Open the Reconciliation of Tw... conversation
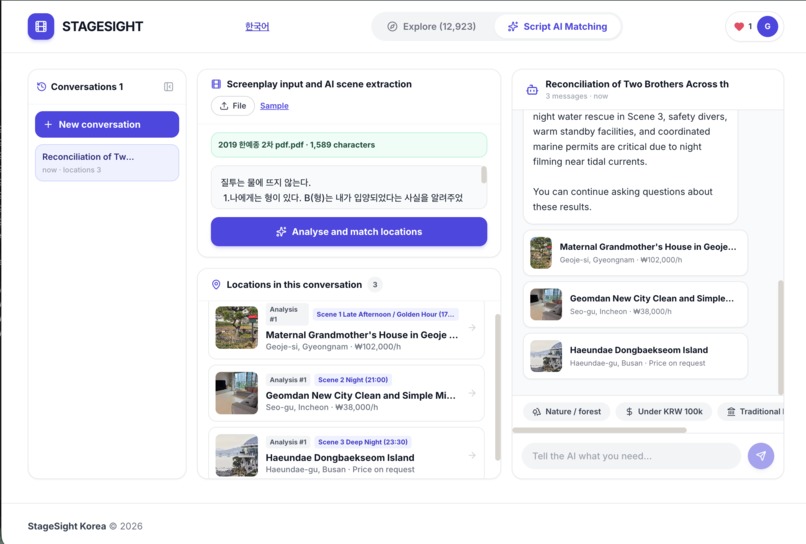 click(107, 162)
